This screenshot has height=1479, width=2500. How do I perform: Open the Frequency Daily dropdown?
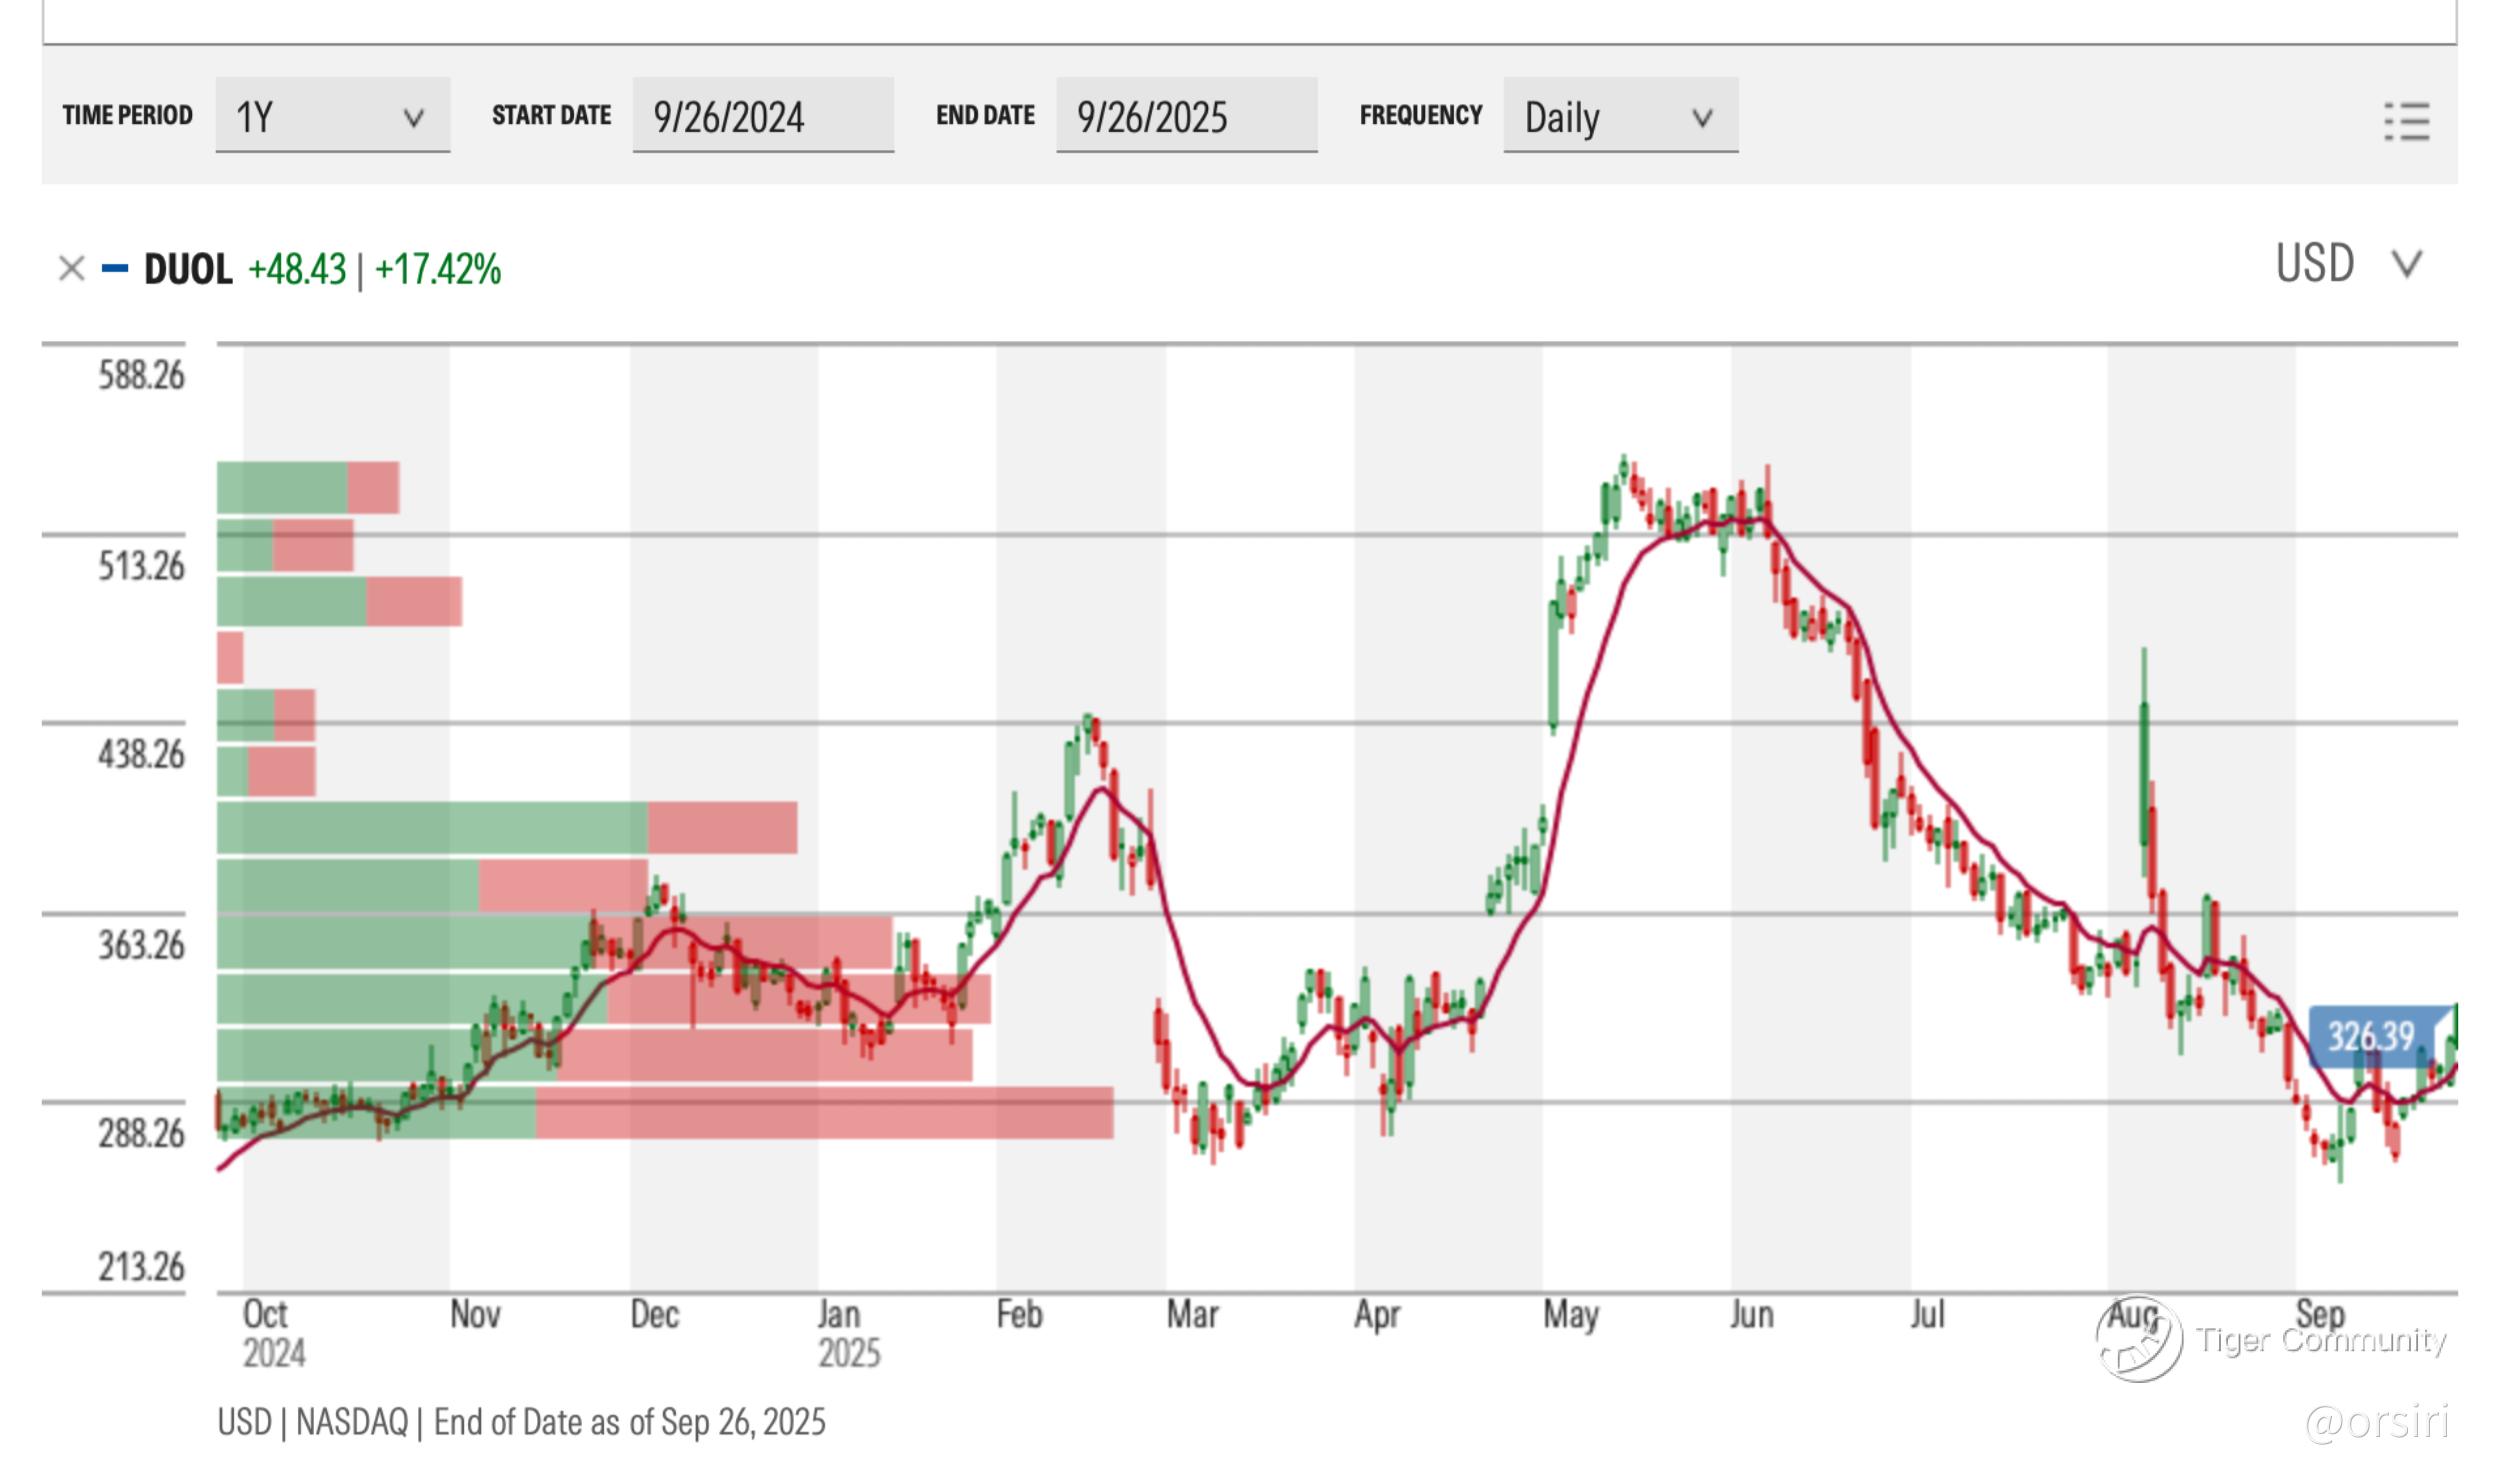point(1619,116)
